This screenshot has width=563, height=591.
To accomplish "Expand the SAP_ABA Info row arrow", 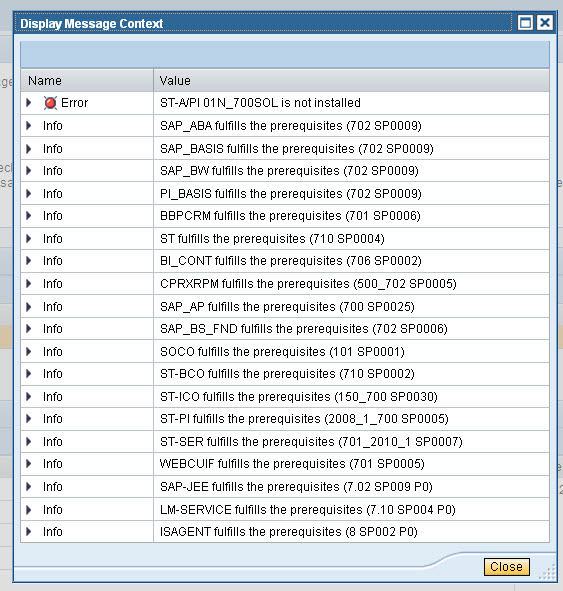I will point(29,126).
